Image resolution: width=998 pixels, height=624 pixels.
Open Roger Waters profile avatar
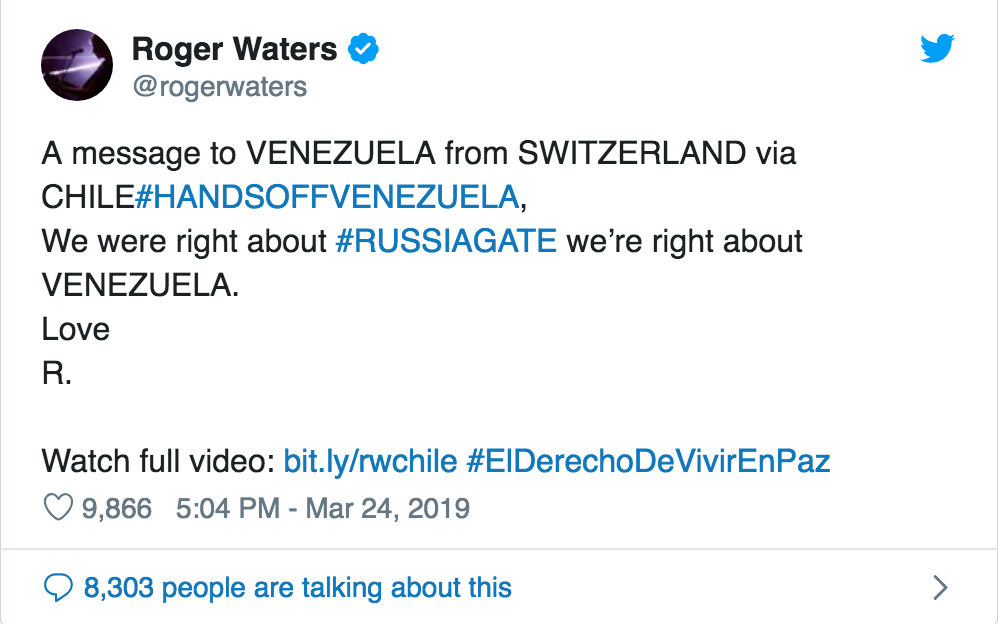[76, 65]
